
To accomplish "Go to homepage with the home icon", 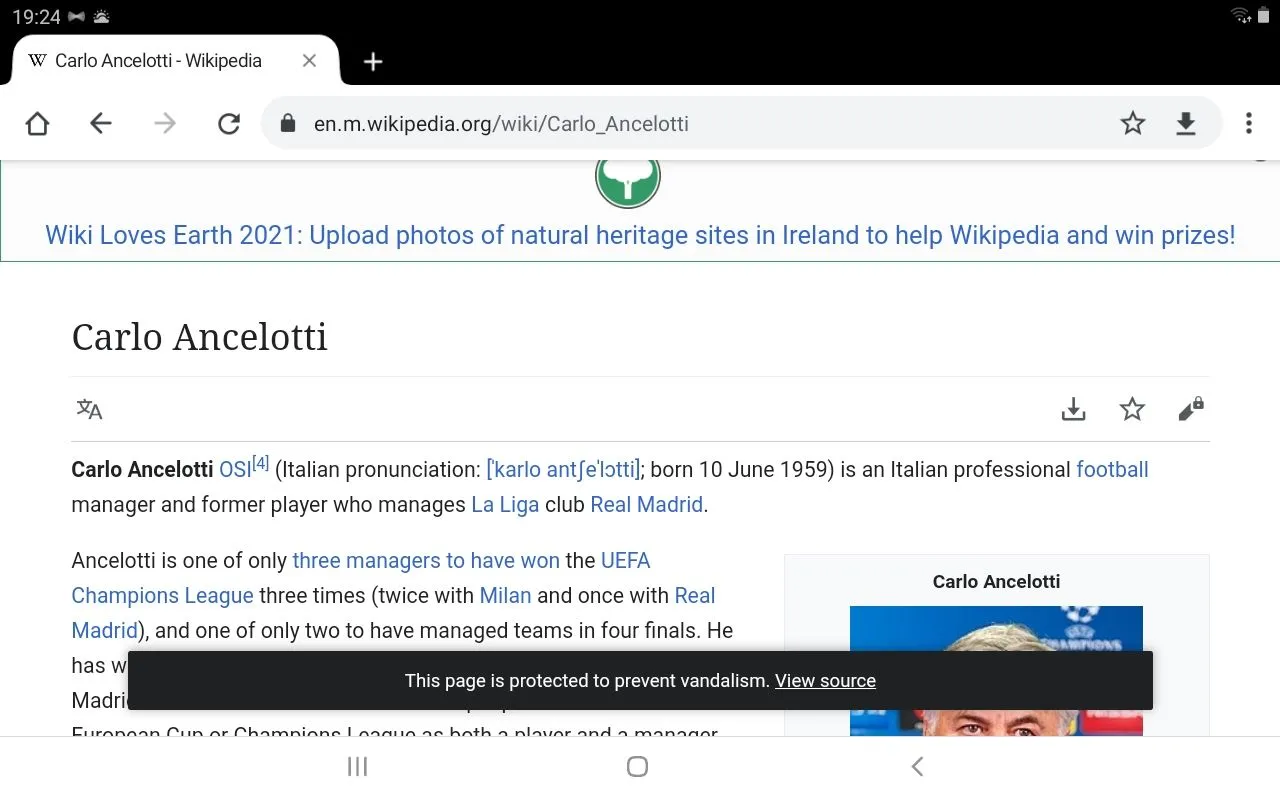I will click(37, 123).
